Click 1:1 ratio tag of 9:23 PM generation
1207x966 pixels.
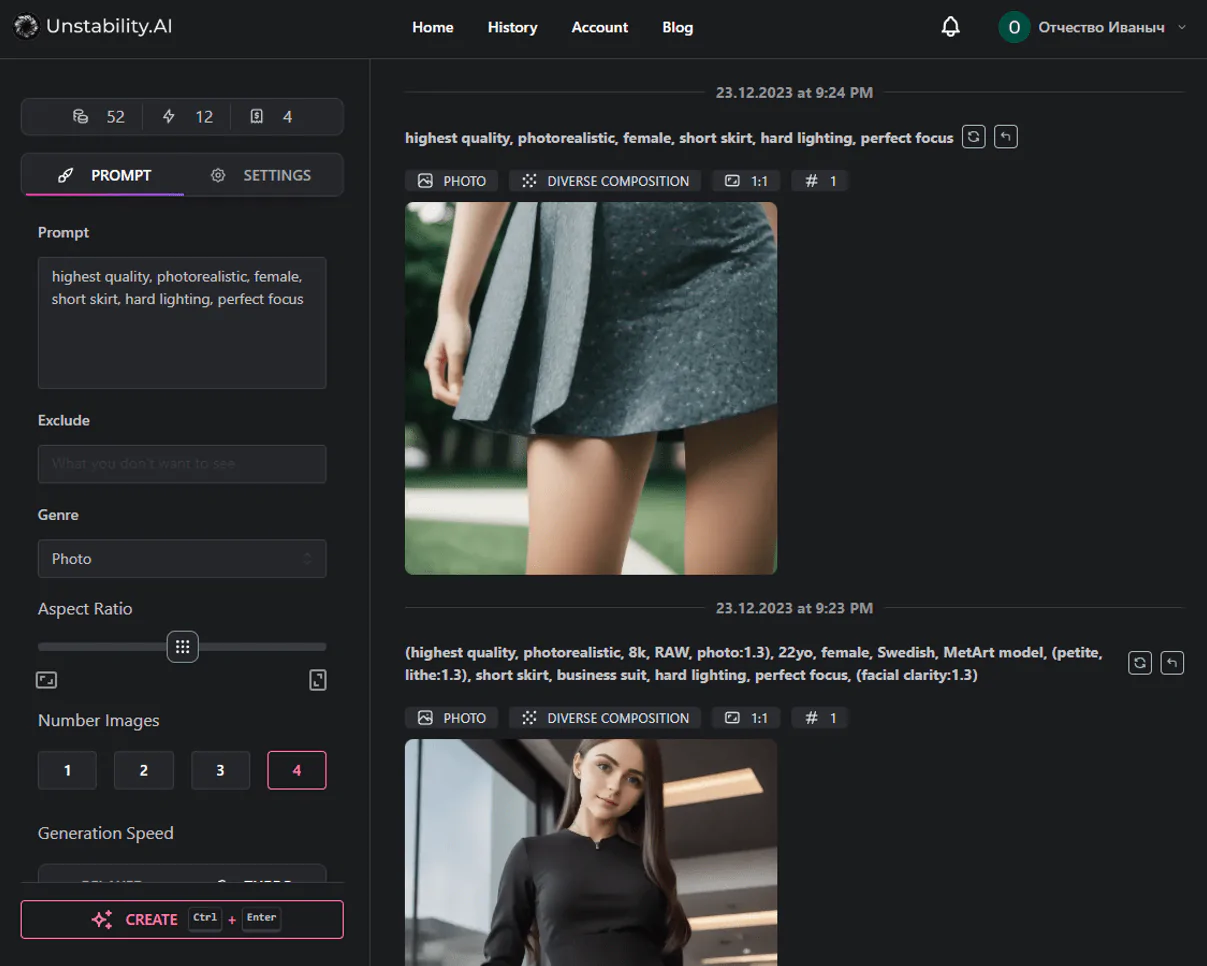(x=746, y=718)
